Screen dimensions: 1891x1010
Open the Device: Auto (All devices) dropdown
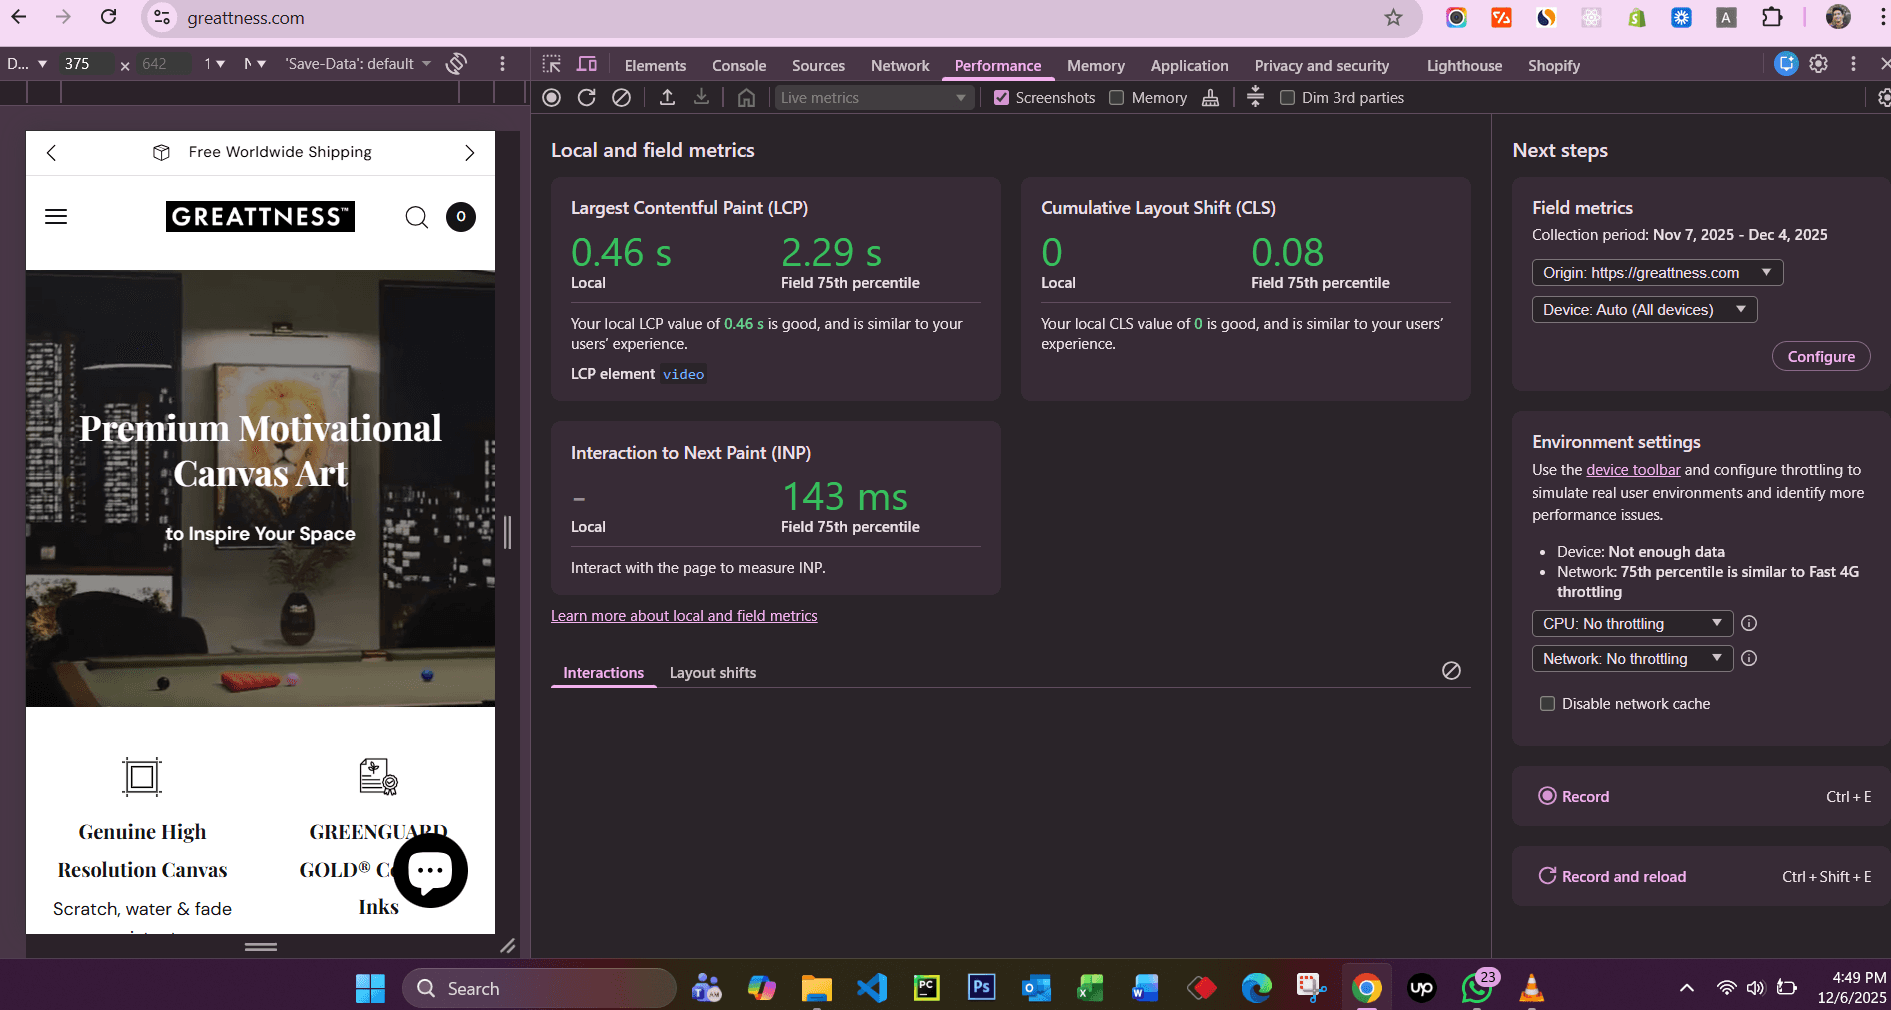1643,309
